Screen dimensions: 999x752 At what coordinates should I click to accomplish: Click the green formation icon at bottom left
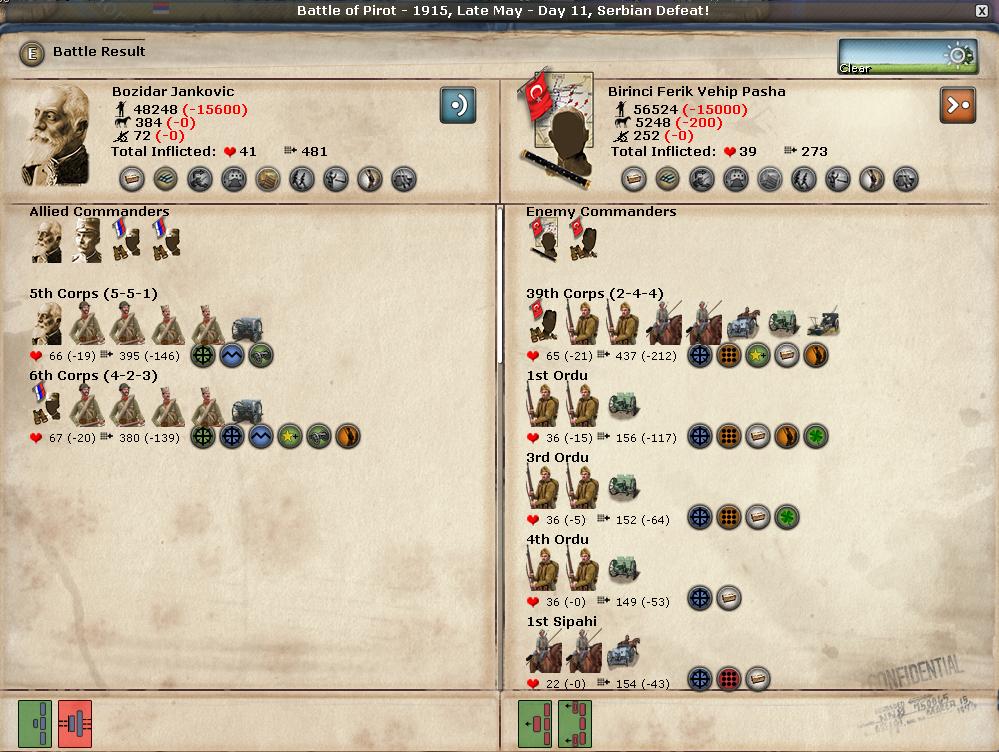coord(35,723)
